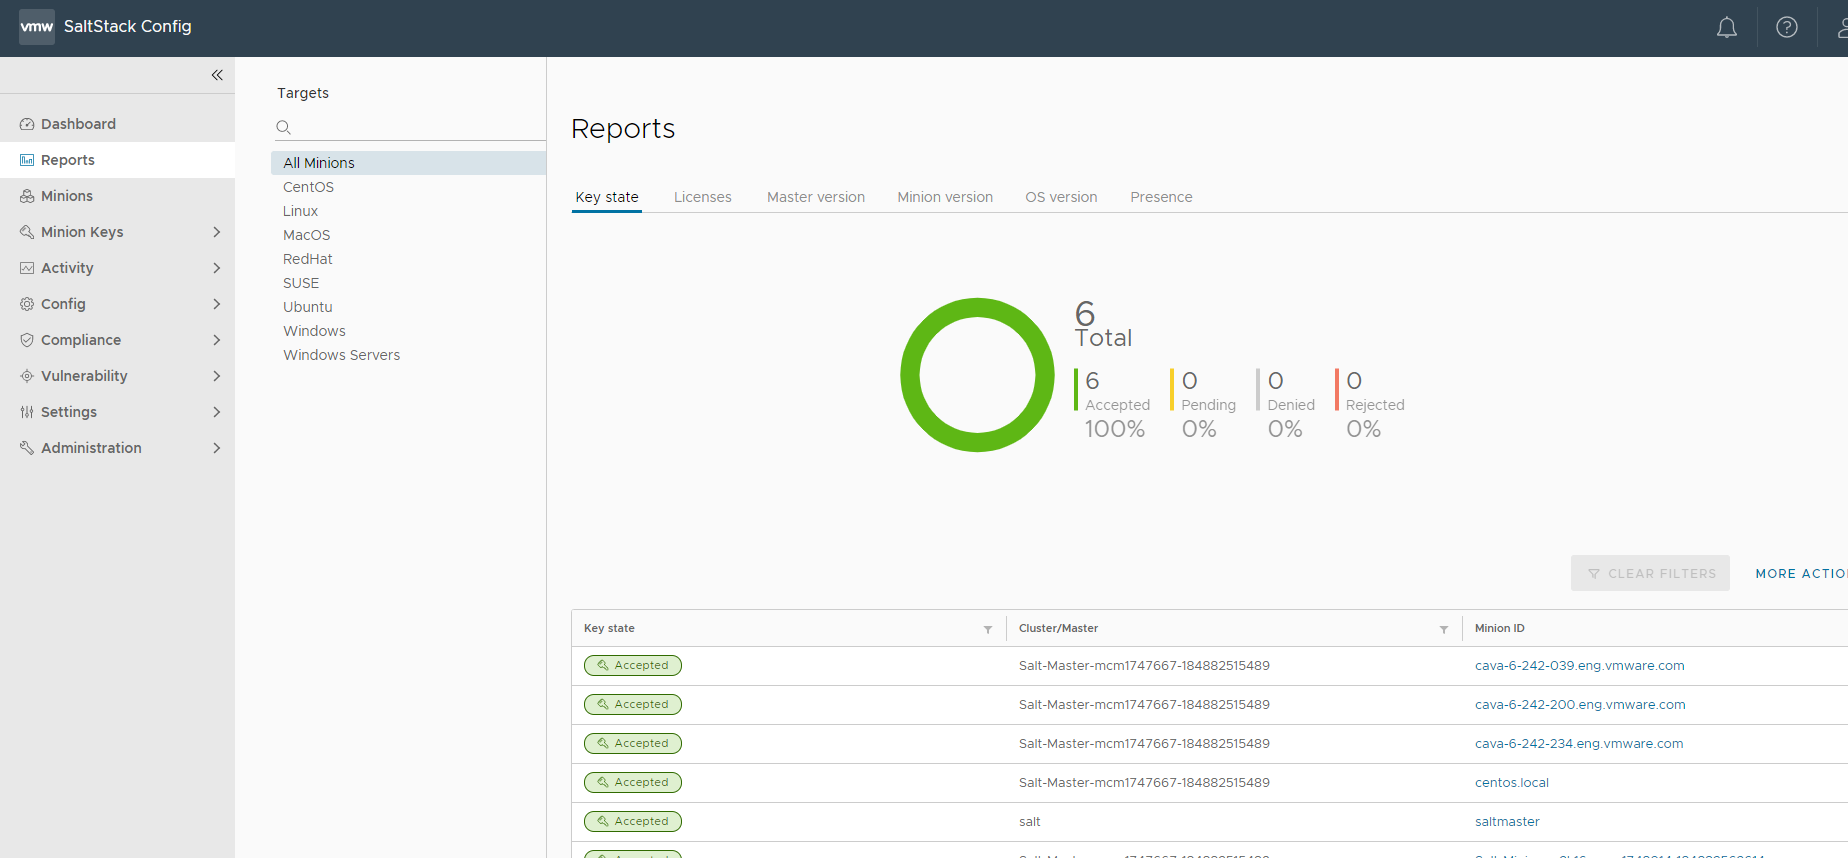
Task: Select the MacOS target group
Action: (x=306, y=235)
